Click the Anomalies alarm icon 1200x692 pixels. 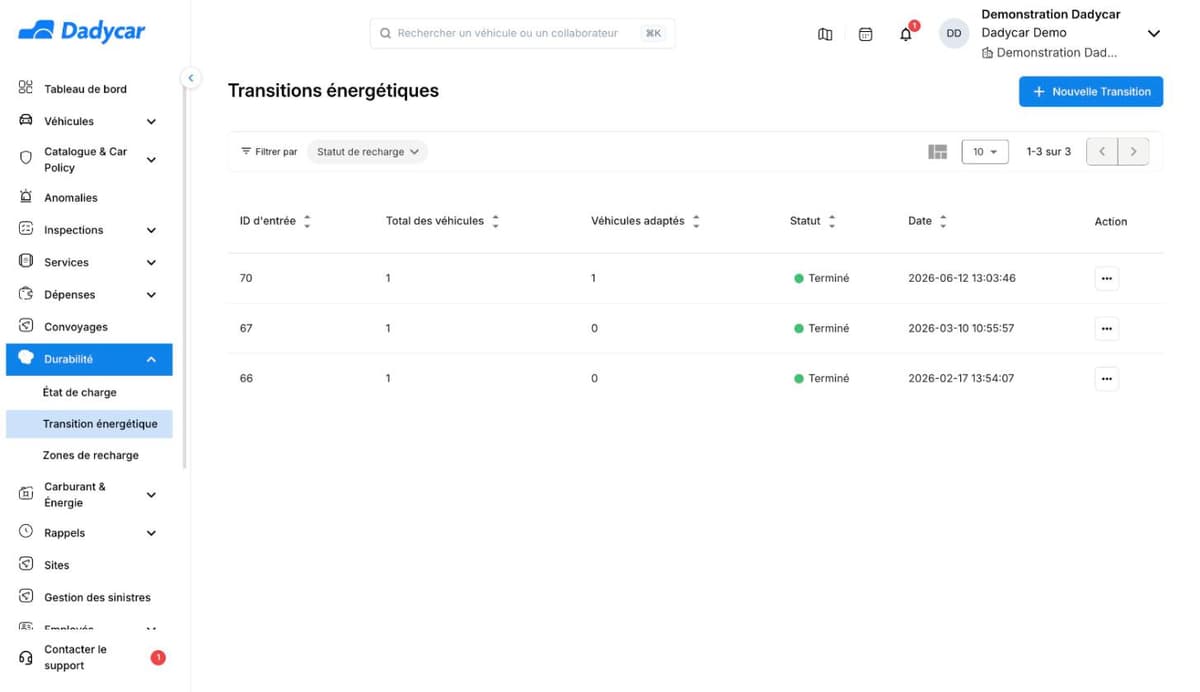[x=26, y=197]
